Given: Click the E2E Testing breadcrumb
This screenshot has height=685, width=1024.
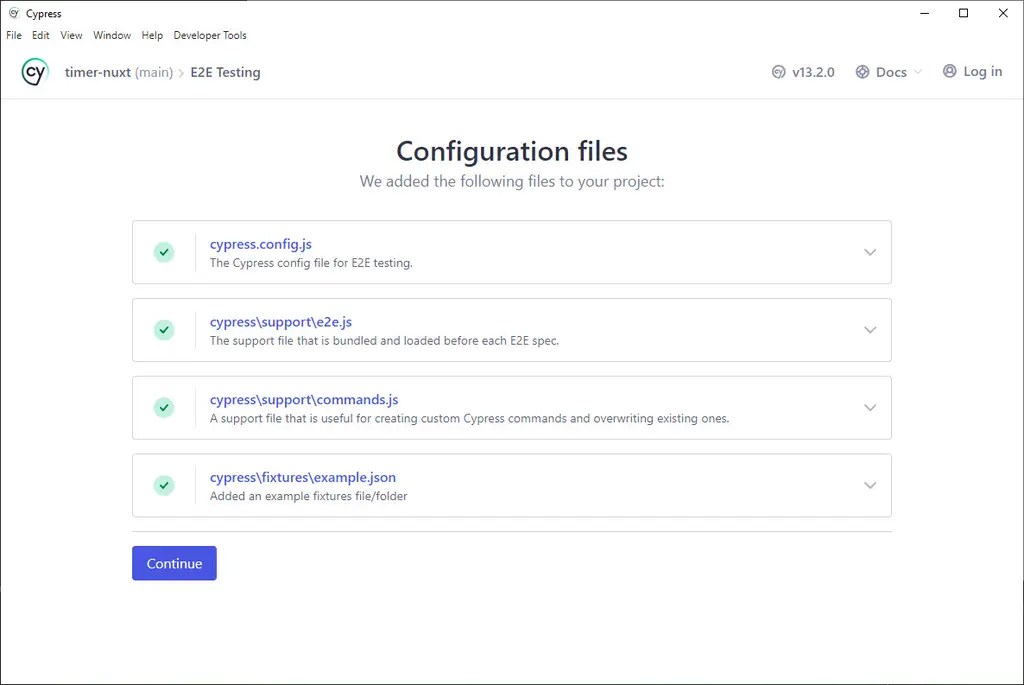Looking at the screenshot, I should pyautogui.click(x=225, y=72).
